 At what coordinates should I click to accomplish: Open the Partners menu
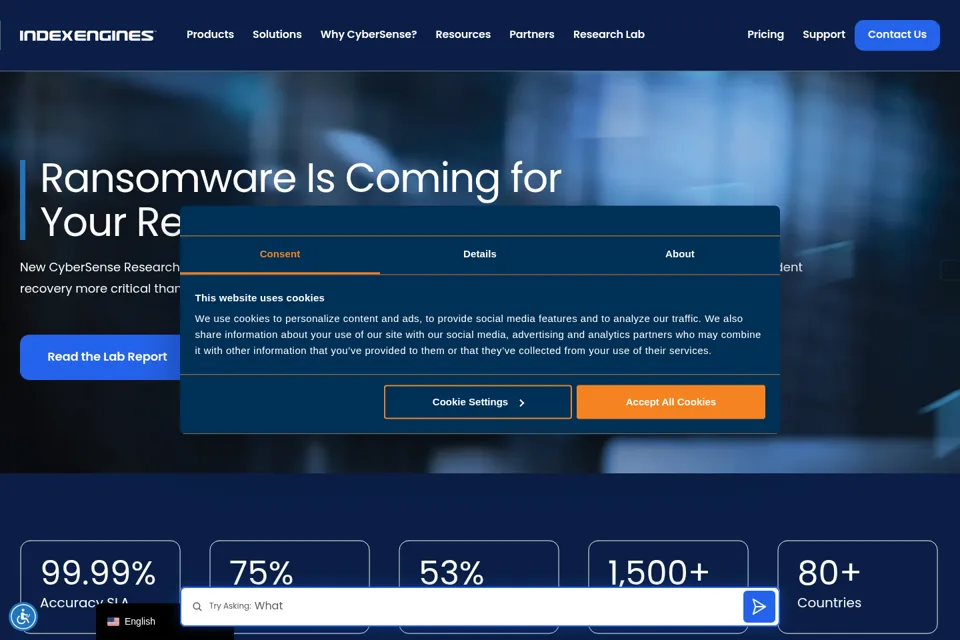click(x=531, y=34)
